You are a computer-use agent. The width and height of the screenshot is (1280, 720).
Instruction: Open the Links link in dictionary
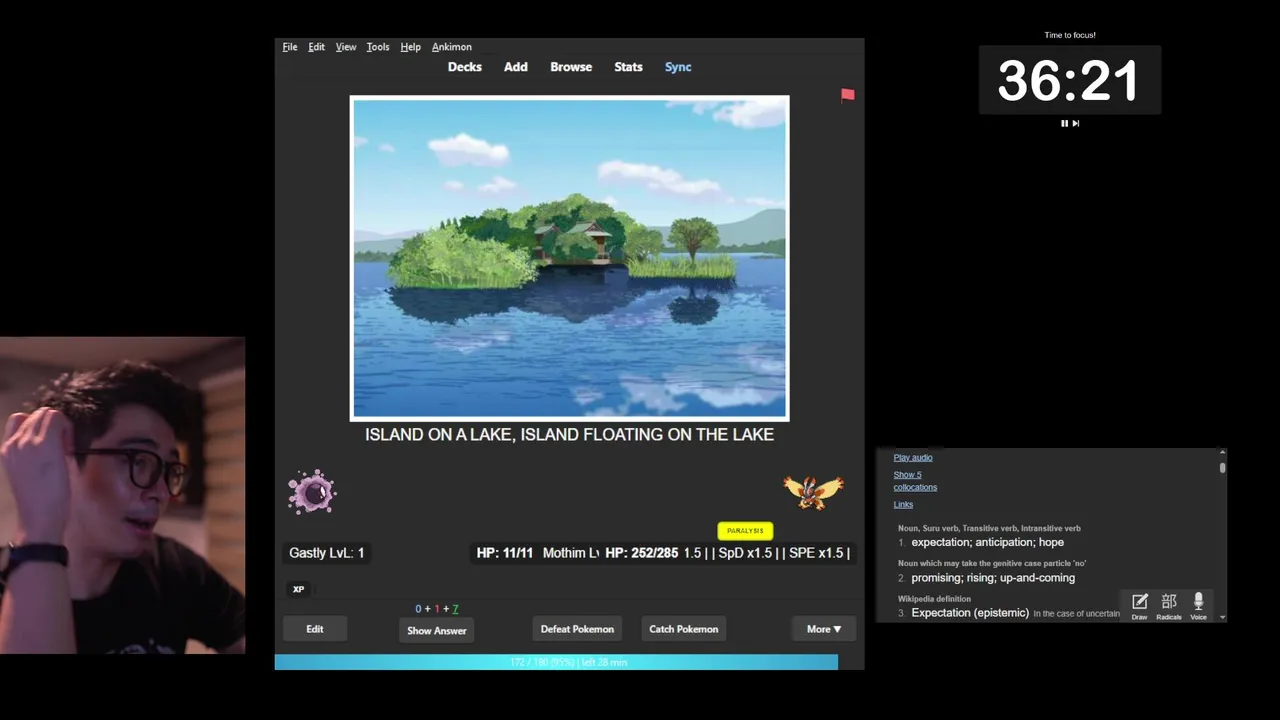903,504
